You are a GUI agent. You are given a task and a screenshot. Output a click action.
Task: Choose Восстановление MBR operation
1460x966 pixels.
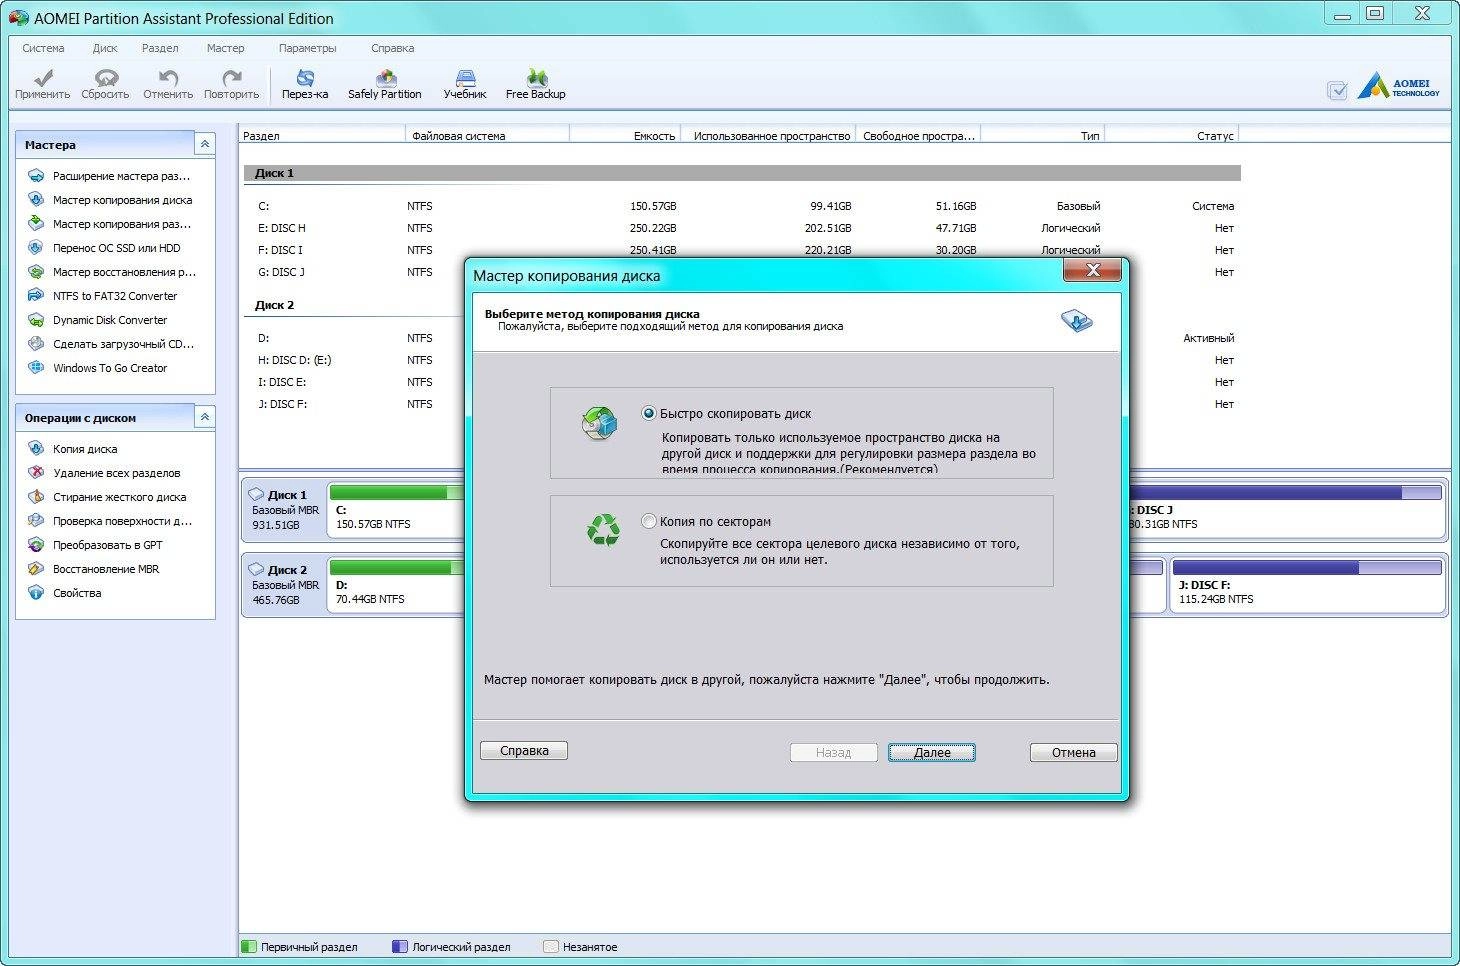tap(106, 569)
